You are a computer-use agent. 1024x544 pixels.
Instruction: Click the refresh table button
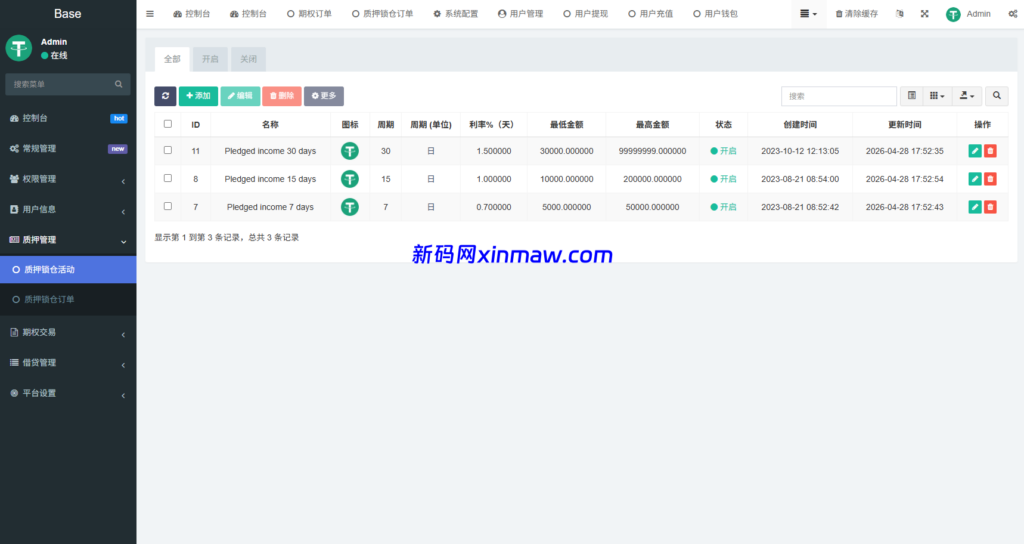165,96
